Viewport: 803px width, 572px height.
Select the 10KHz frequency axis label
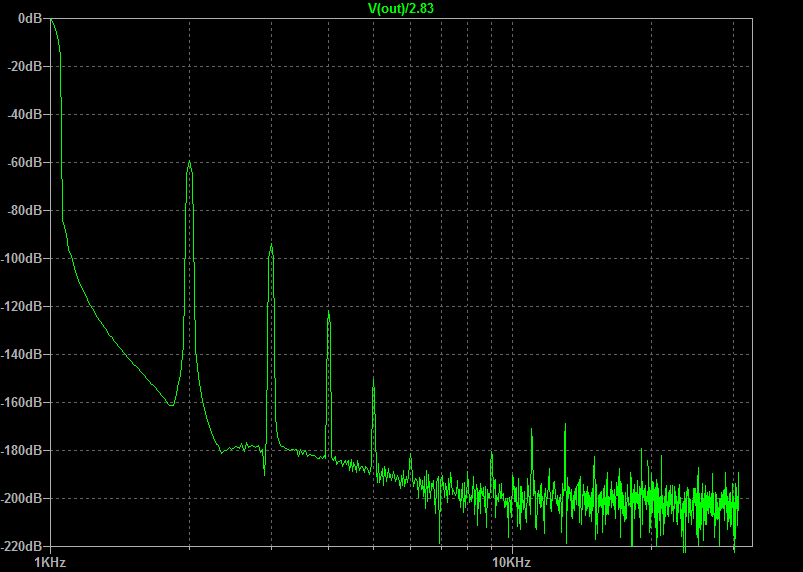tap(512, 563)
